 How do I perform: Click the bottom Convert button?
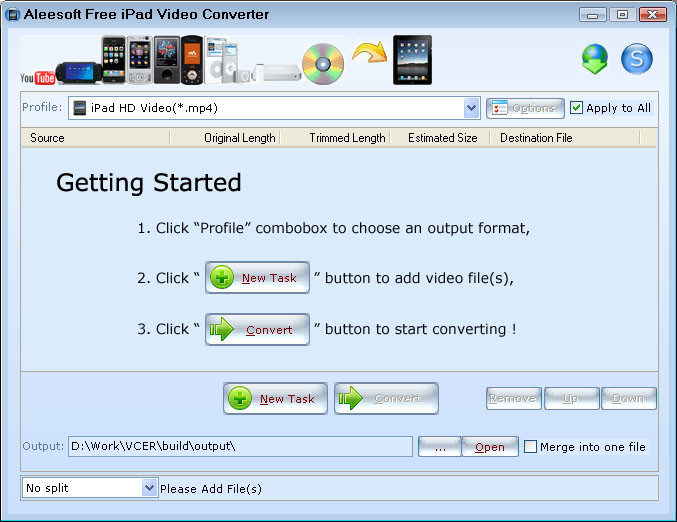point(386,398)
